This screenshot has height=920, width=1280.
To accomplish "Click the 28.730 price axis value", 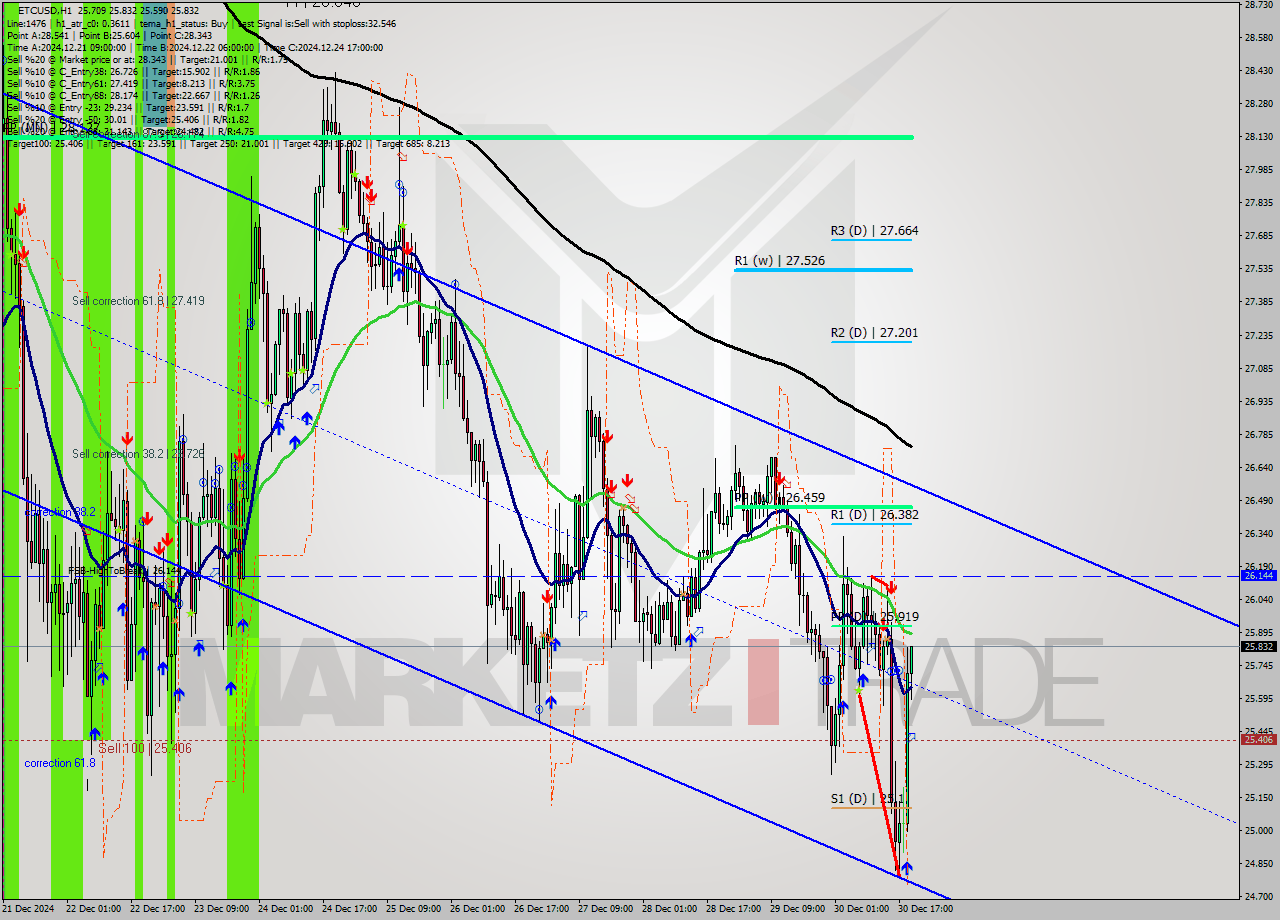I will click(1258, 5).
